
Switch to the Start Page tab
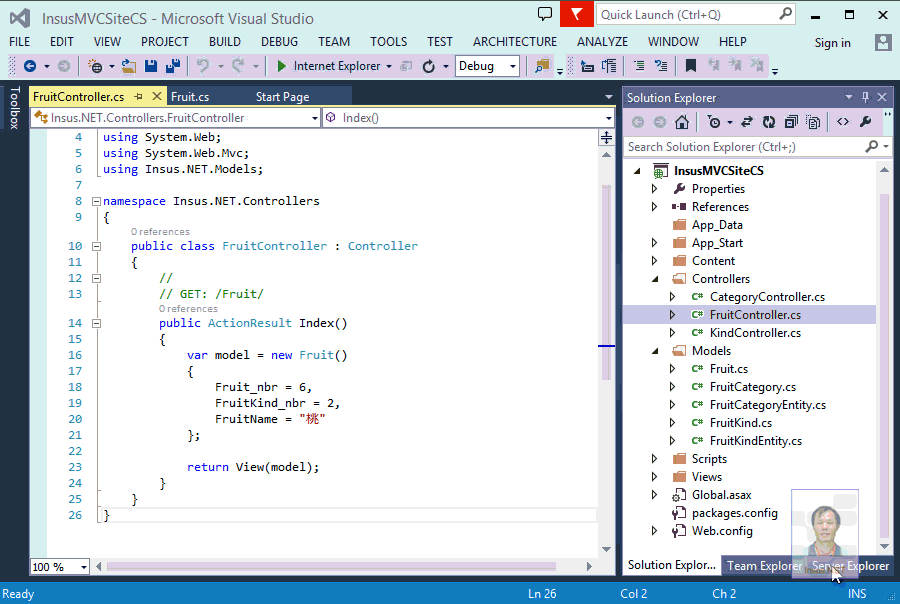[282, 97]
